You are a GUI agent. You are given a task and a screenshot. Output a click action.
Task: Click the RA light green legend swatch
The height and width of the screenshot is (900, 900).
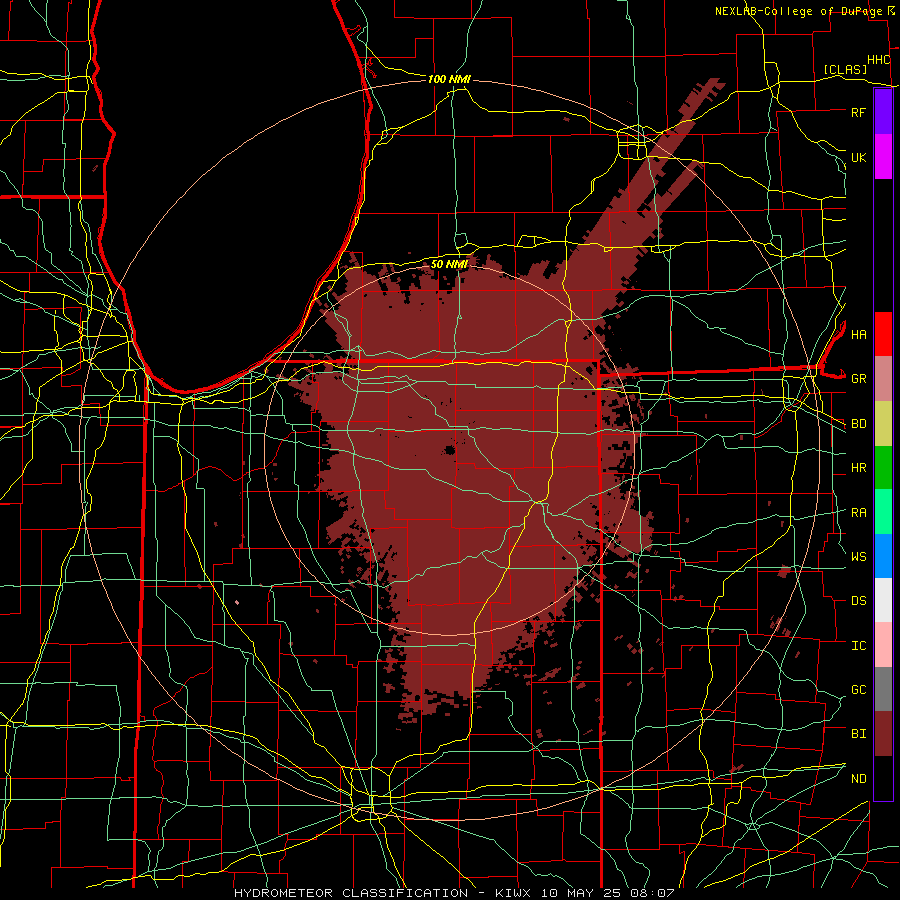(883, 512)
